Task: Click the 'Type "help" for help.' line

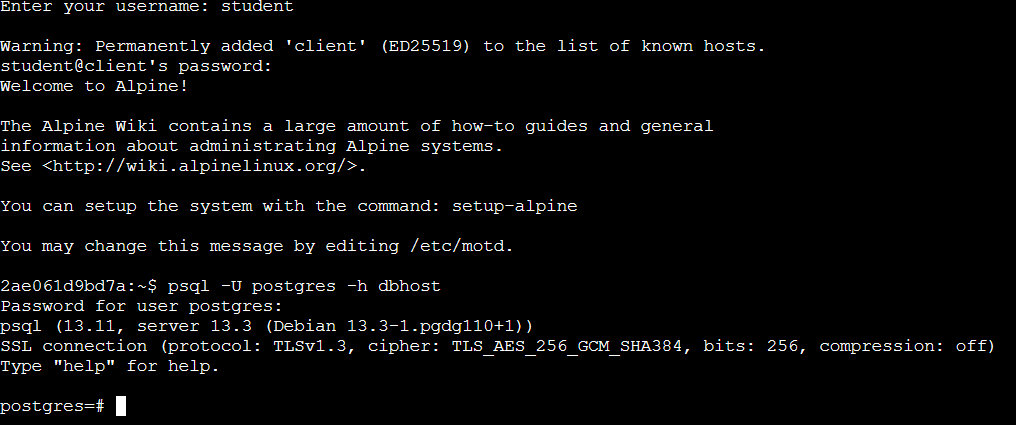Action: (x=110, y=366)
